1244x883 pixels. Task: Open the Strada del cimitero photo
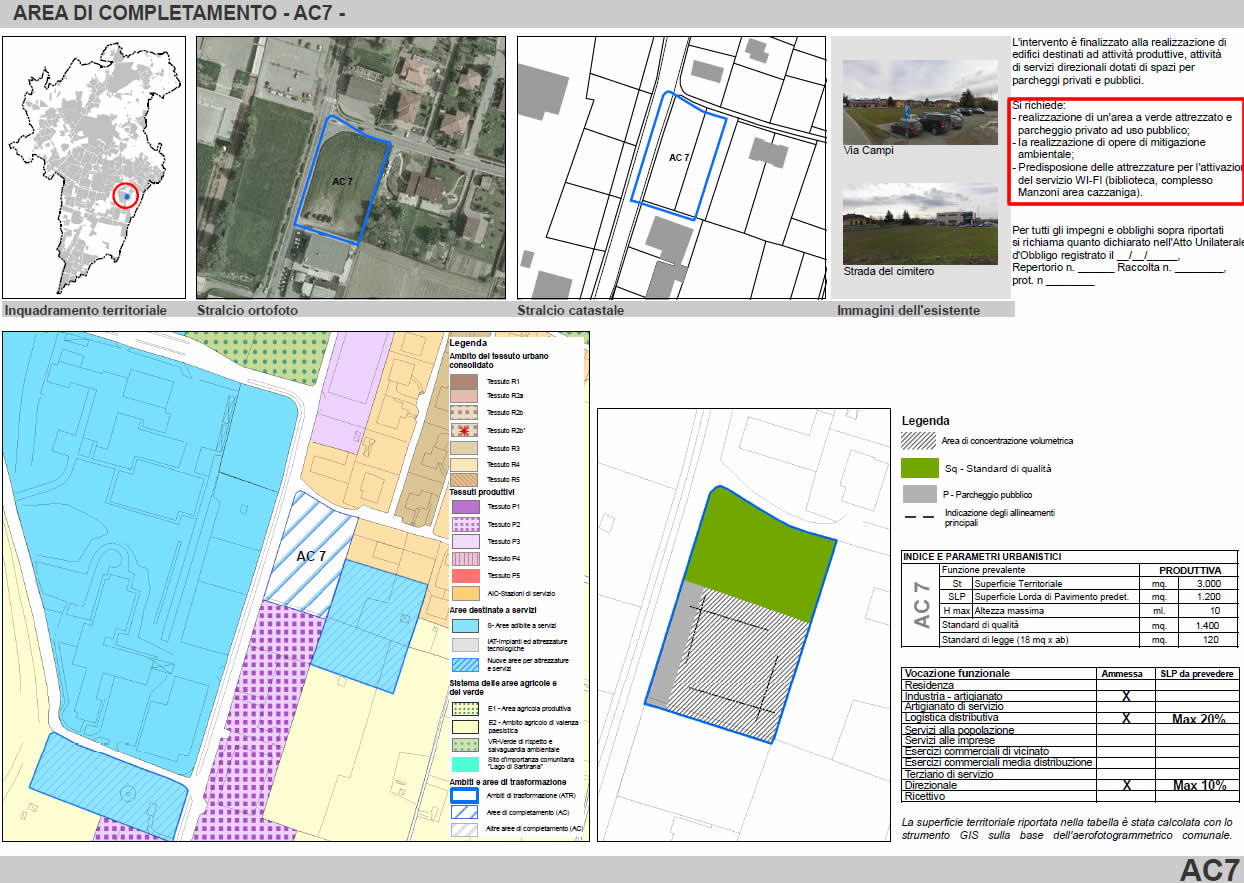(920, 223)
